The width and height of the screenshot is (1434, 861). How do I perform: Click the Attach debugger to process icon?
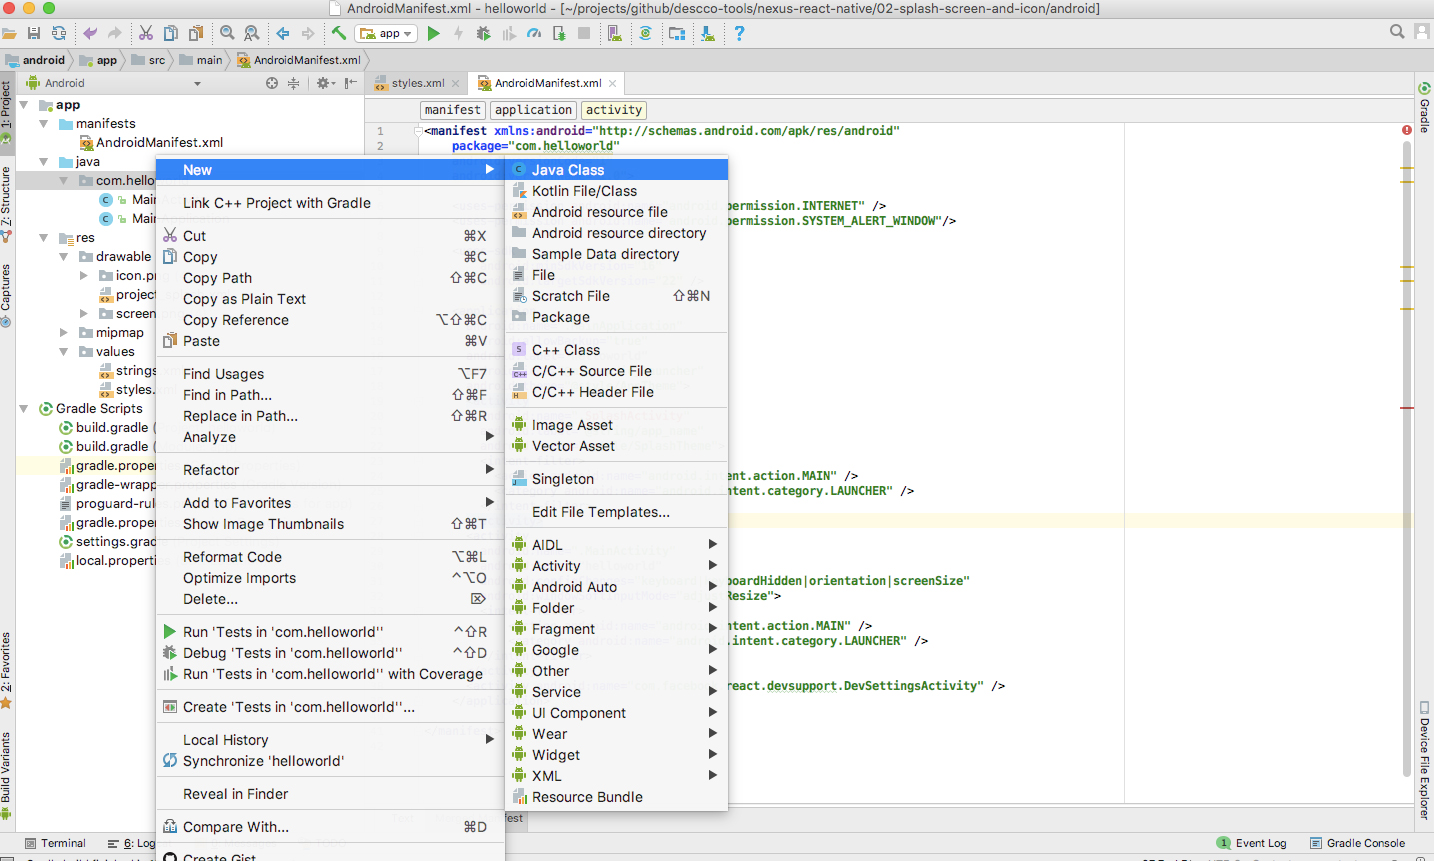pyautogui.click(x=559, y=33)
